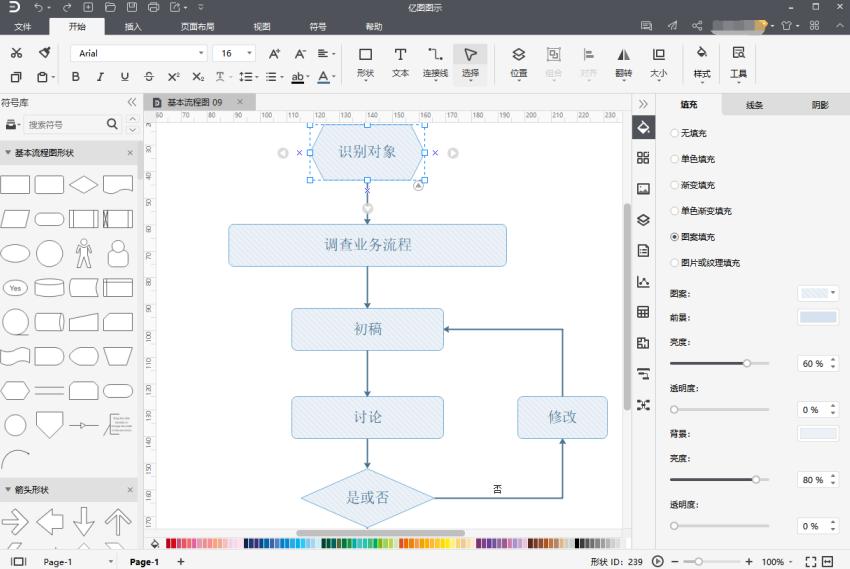This screenshot has width=850, height=569.
Task: Click the Format Painter brush icon
Action: pyautogui.click(x=44, y=53)
